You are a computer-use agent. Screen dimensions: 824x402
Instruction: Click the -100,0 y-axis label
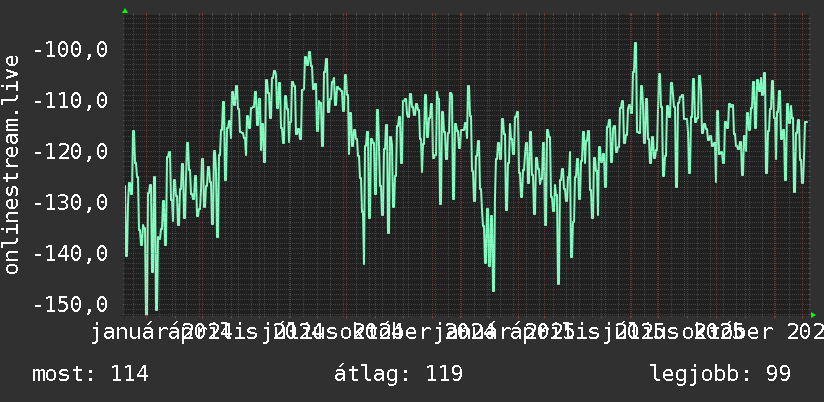[x=70, y=50]
